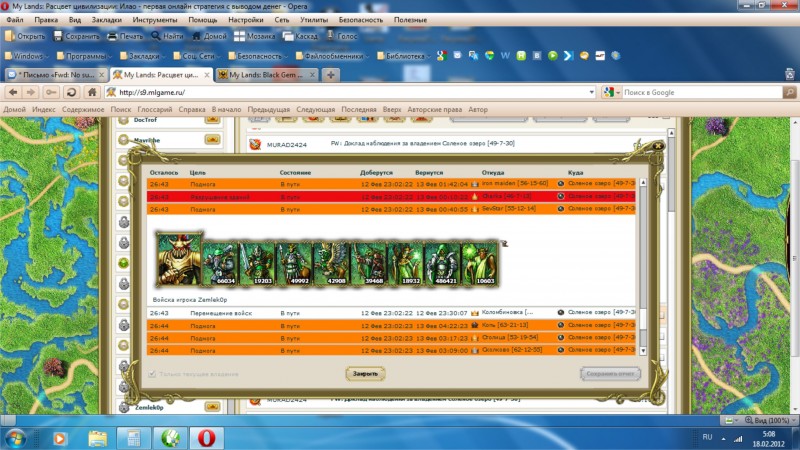Click scroll-down arrow of movements list
The height and width of the screenshot is (450, 800).
643,351
